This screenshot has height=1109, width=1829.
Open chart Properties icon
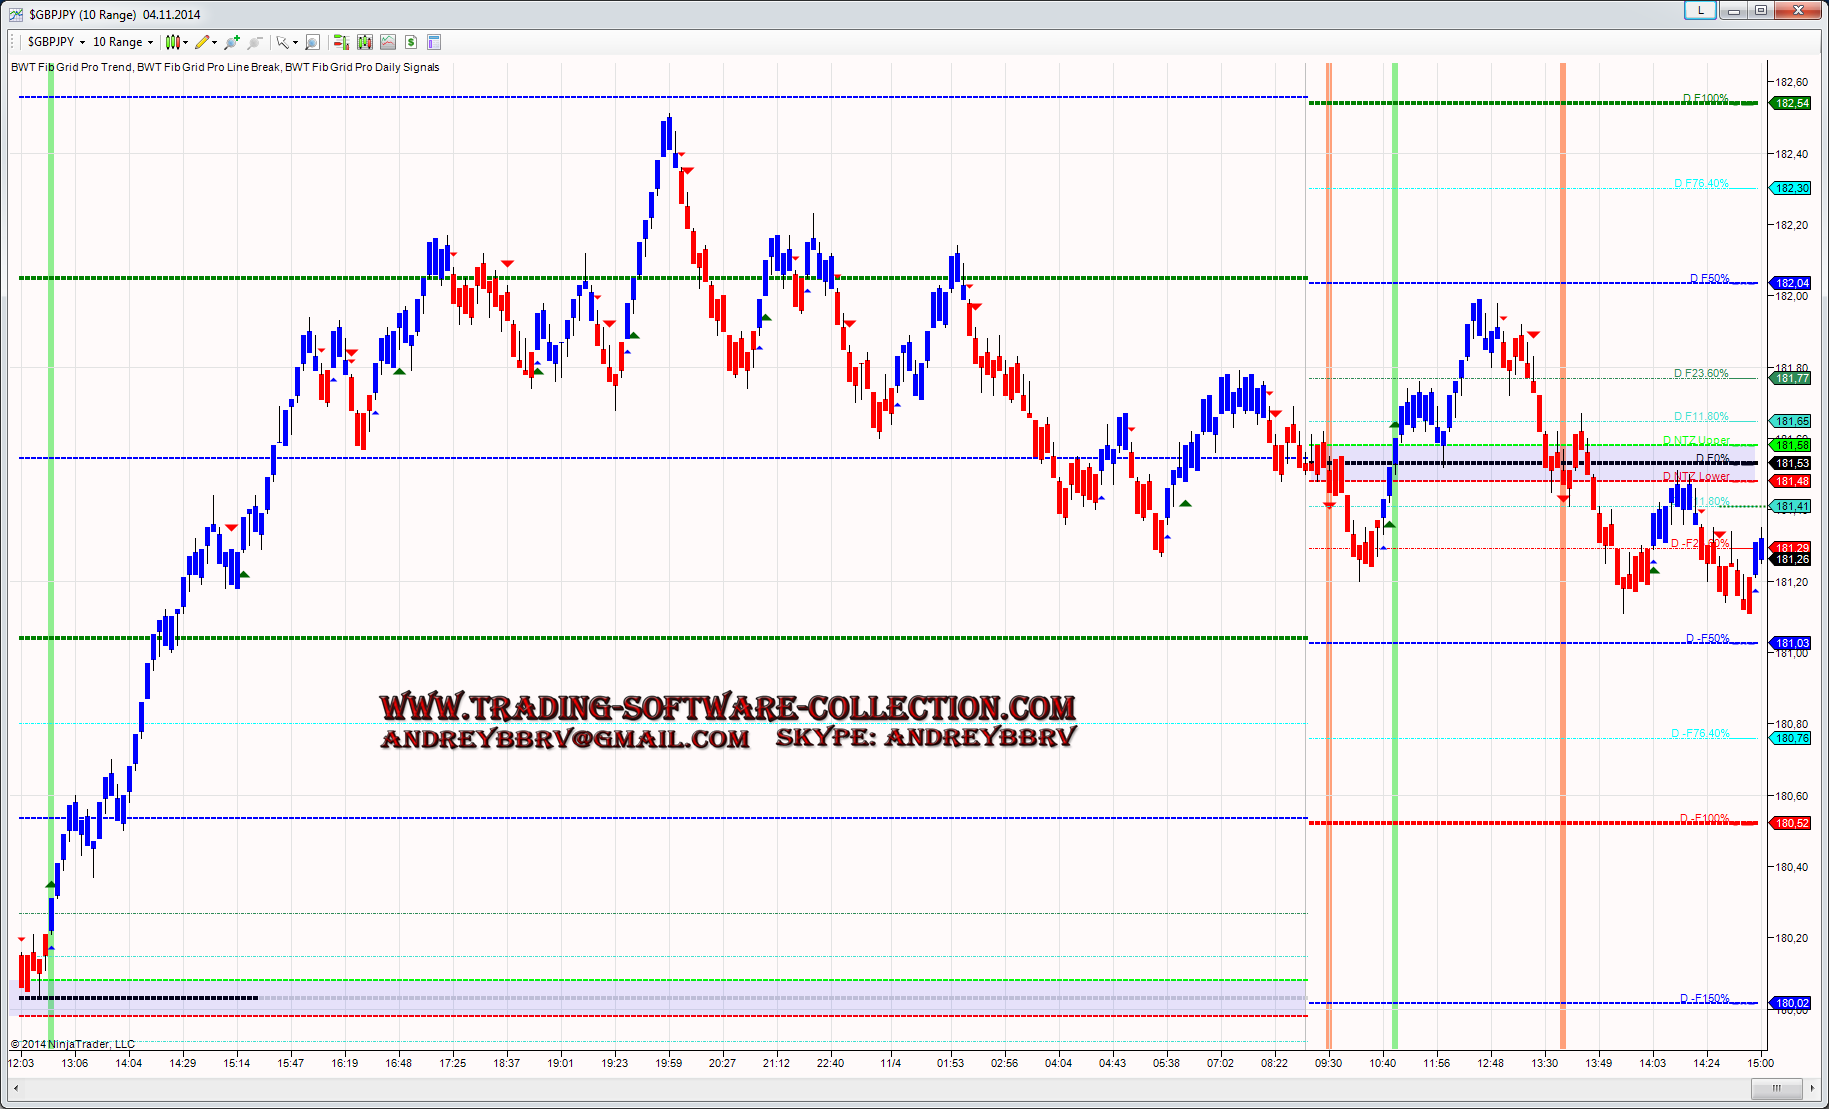pyautogui.click(x=434, y=42)
